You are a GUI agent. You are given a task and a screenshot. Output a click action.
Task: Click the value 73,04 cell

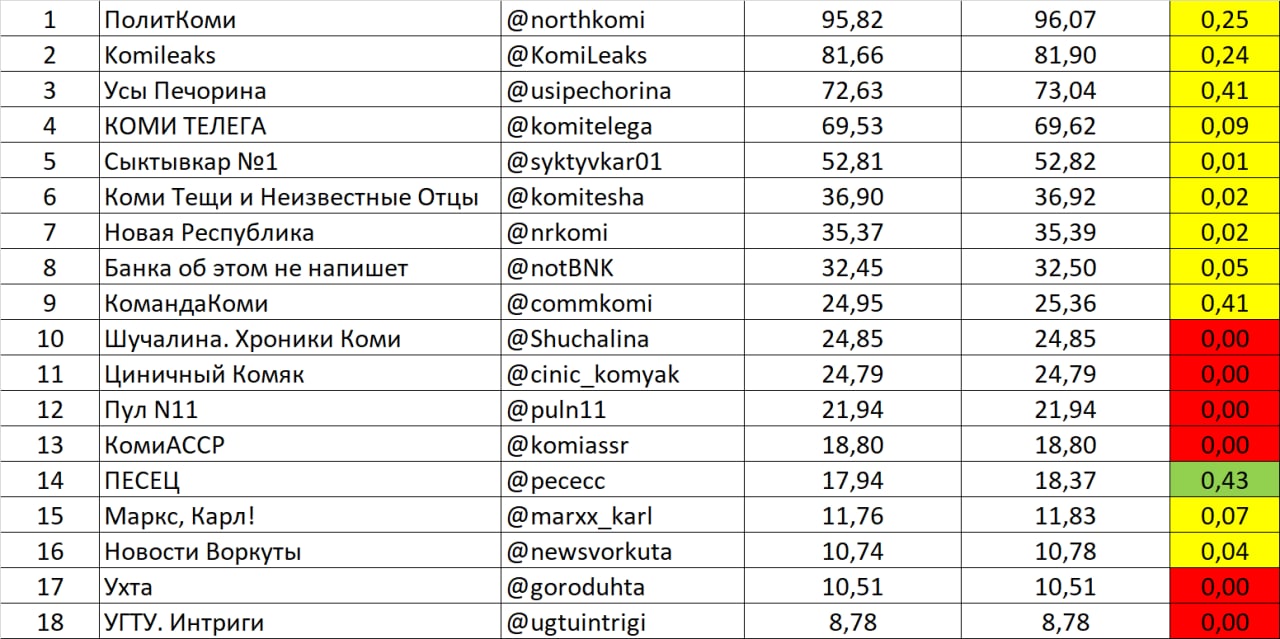[x=1065, y=91]
